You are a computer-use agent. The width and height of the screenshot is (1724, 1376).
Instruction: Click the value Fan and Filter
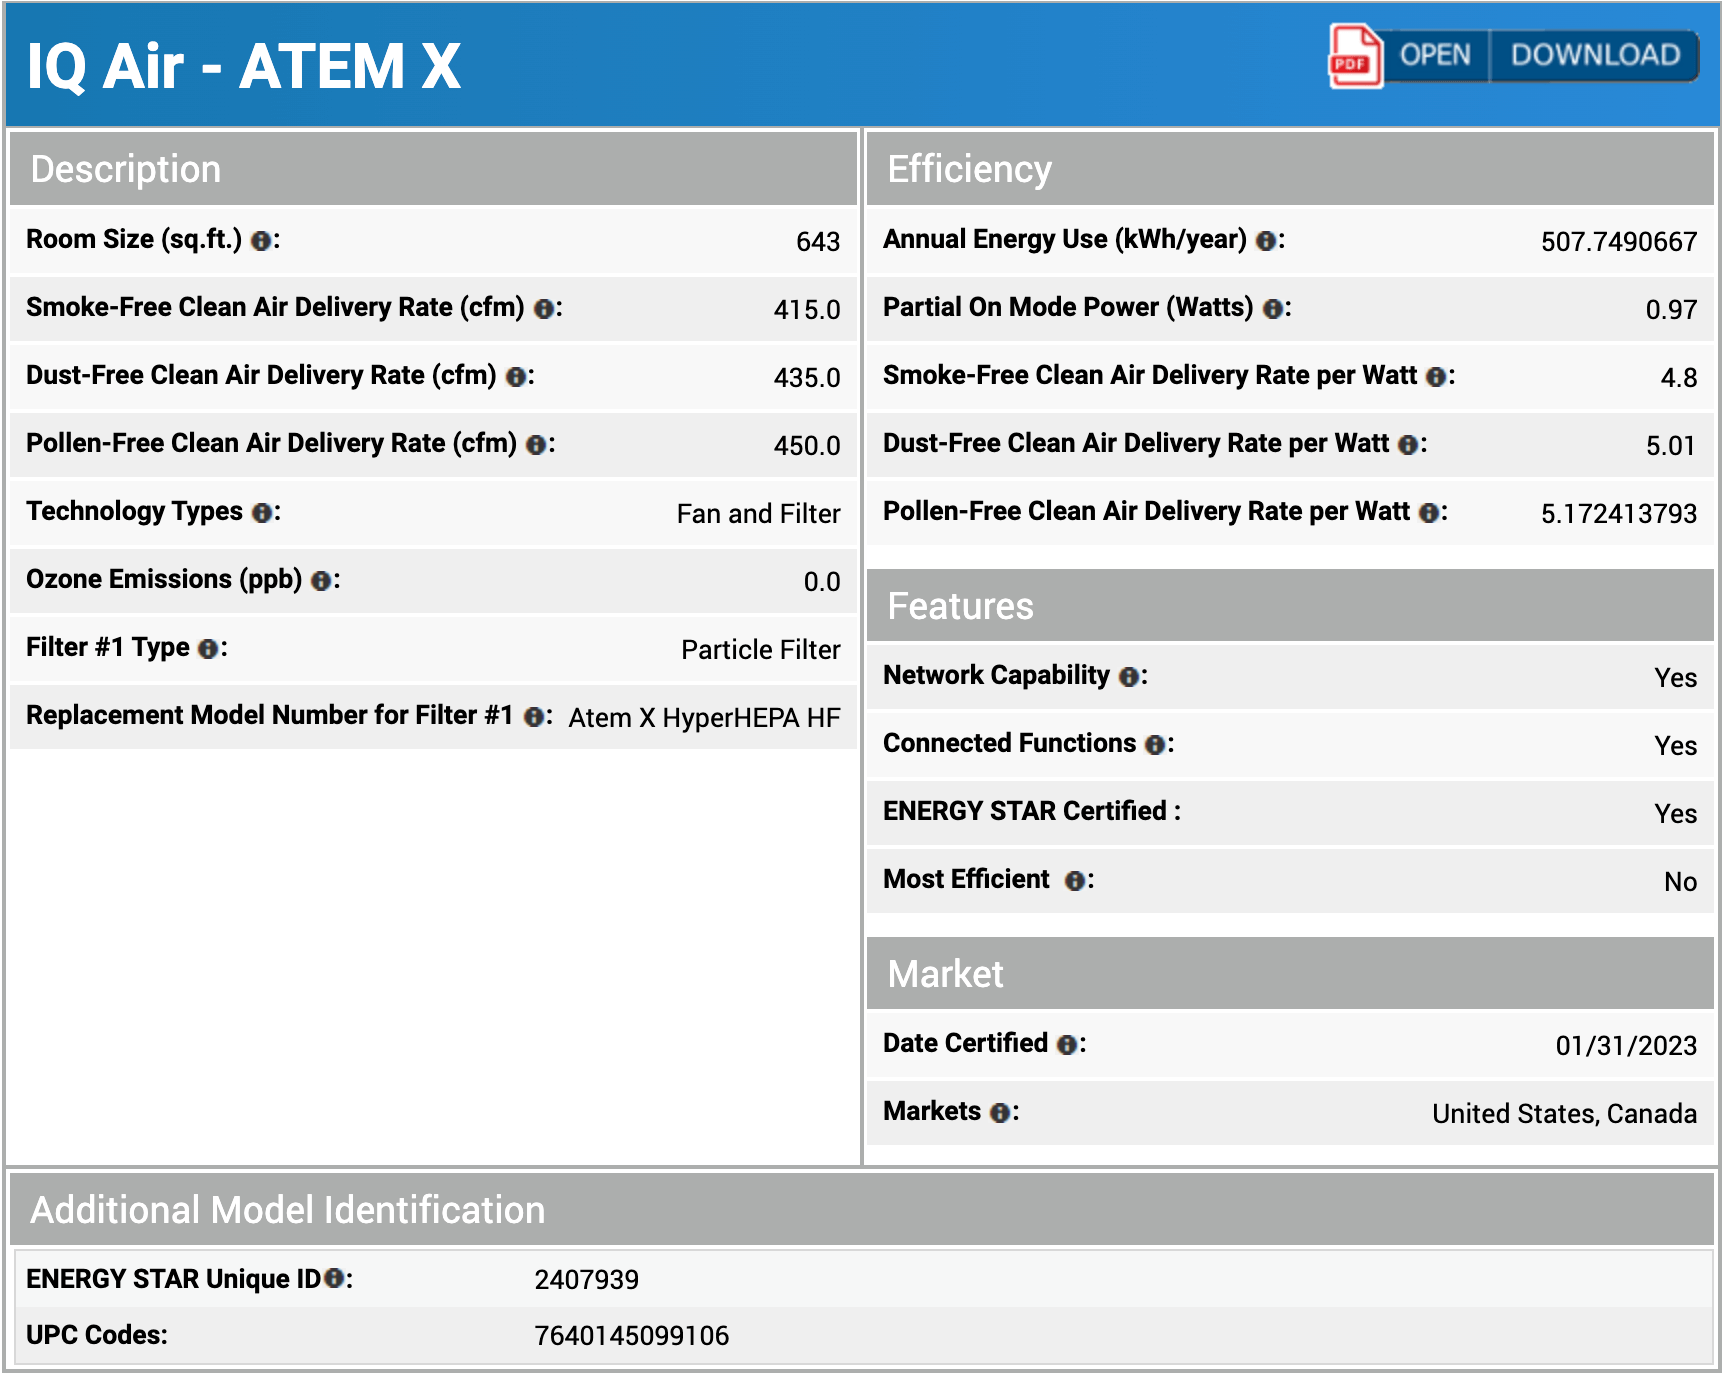tap(759, 514)
